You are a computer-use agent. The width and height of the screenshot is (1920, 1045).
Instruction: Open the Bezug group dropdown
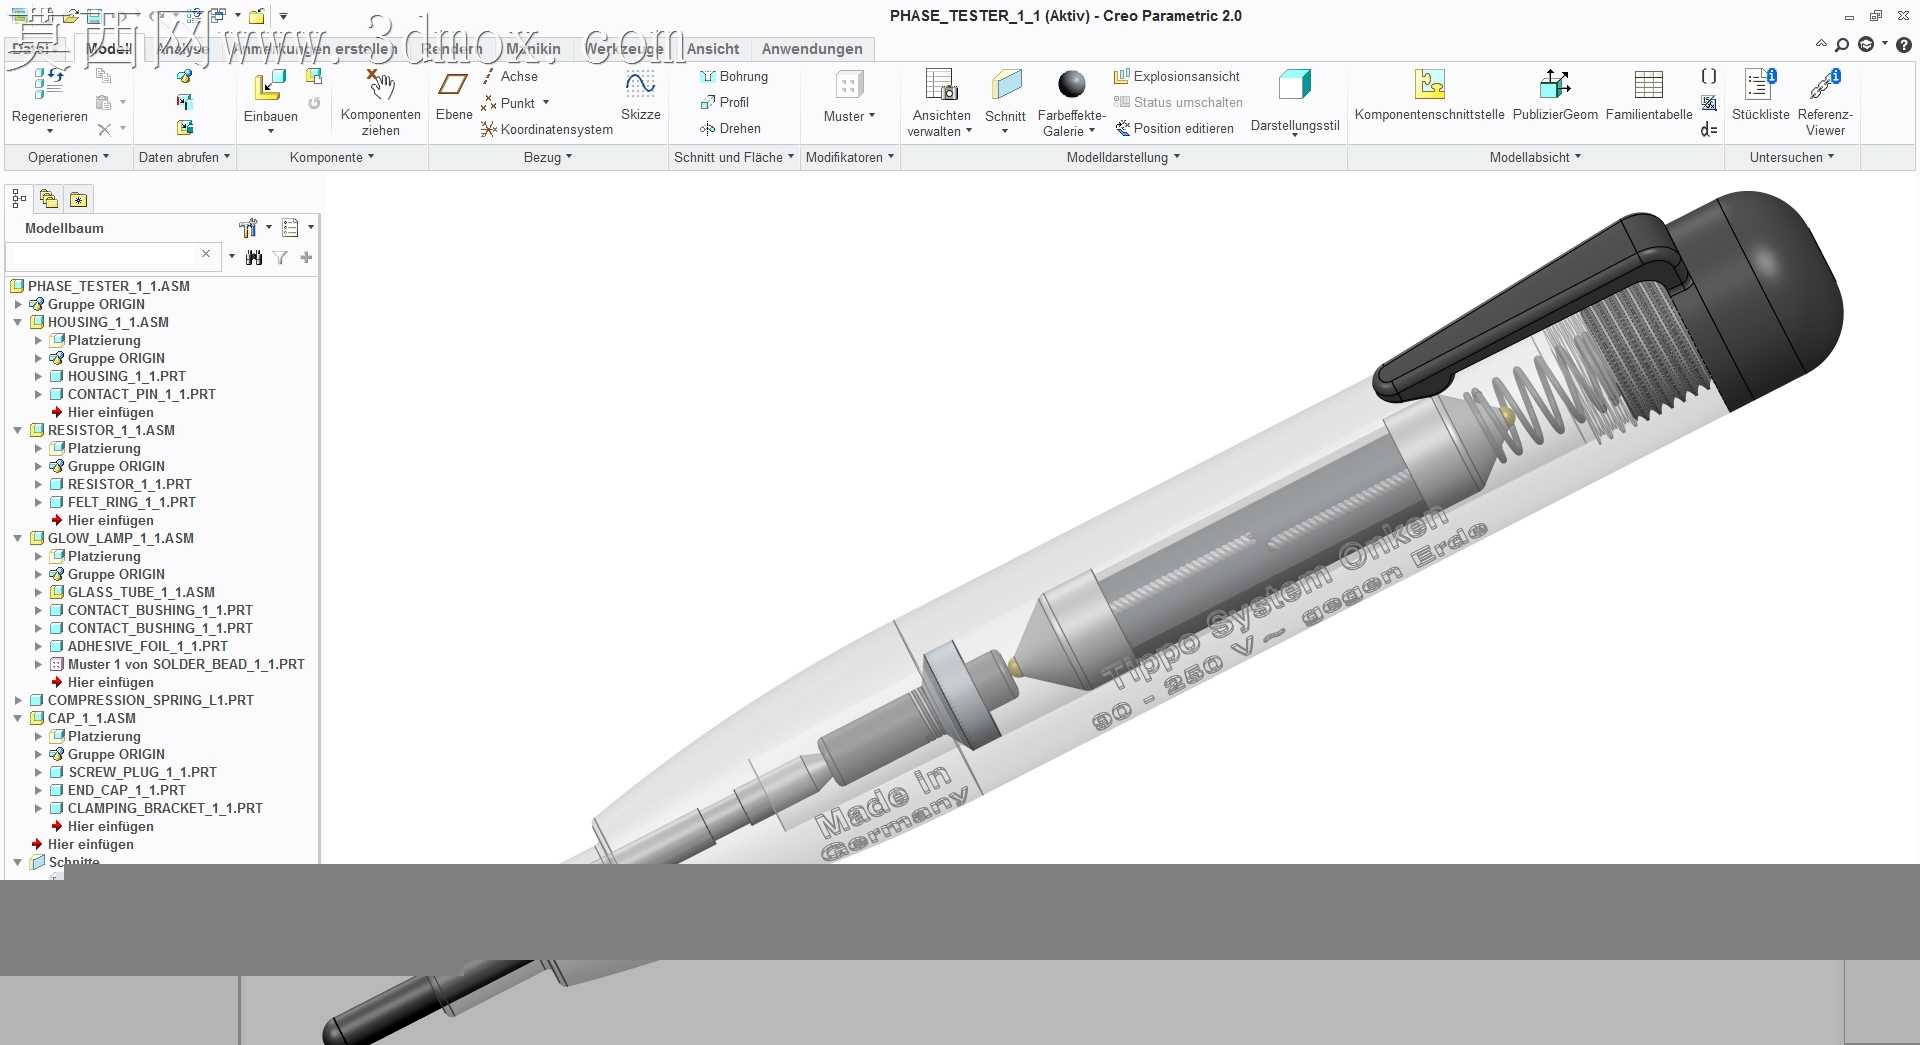[x=548, y=157]
